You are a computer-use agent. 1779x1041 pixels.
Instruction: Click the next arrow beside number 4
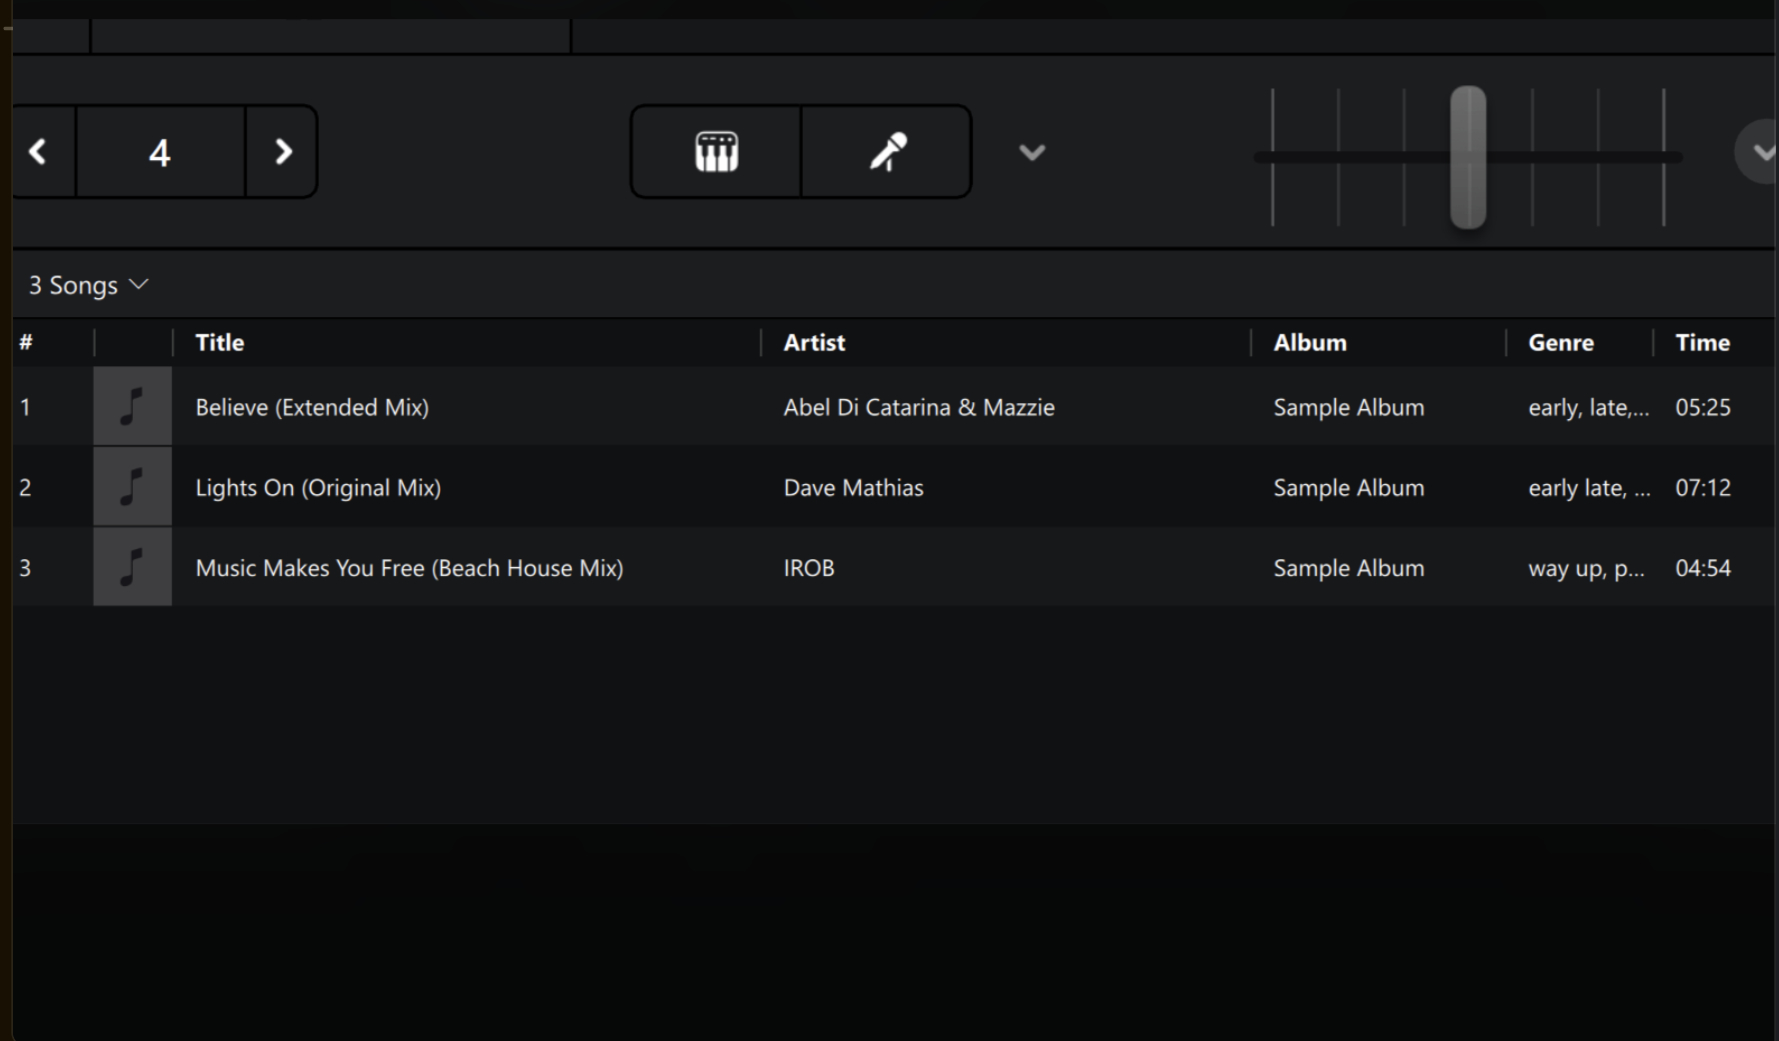point(283,152)
